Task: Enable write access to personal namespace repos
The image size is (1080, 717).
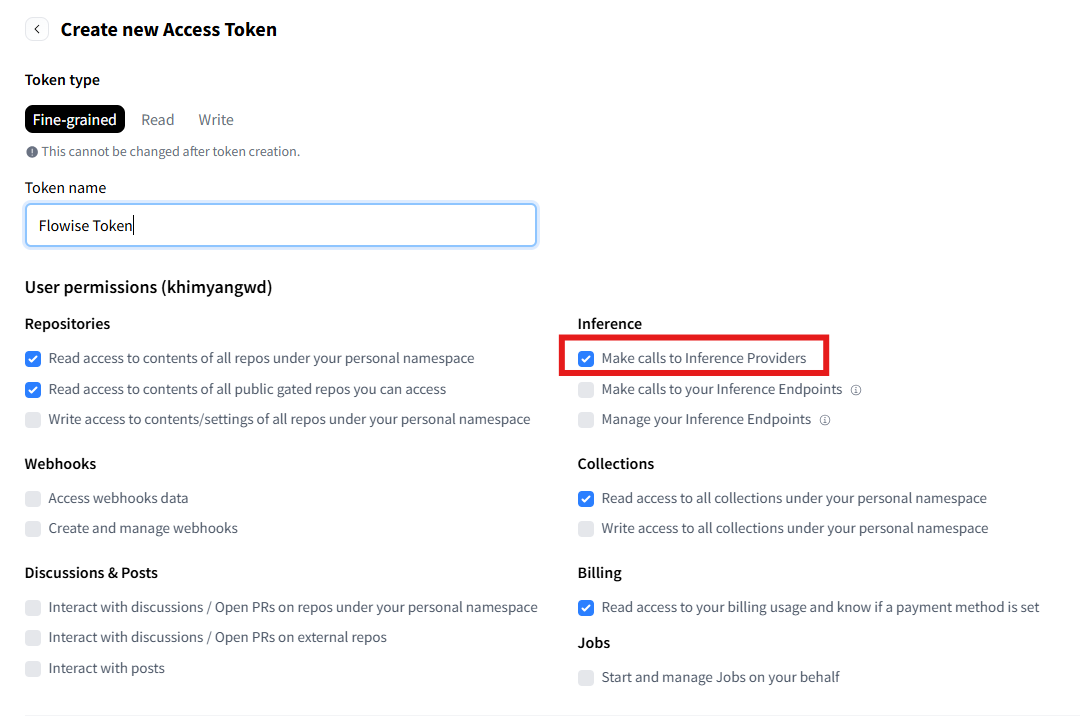Action: point(34,420)
